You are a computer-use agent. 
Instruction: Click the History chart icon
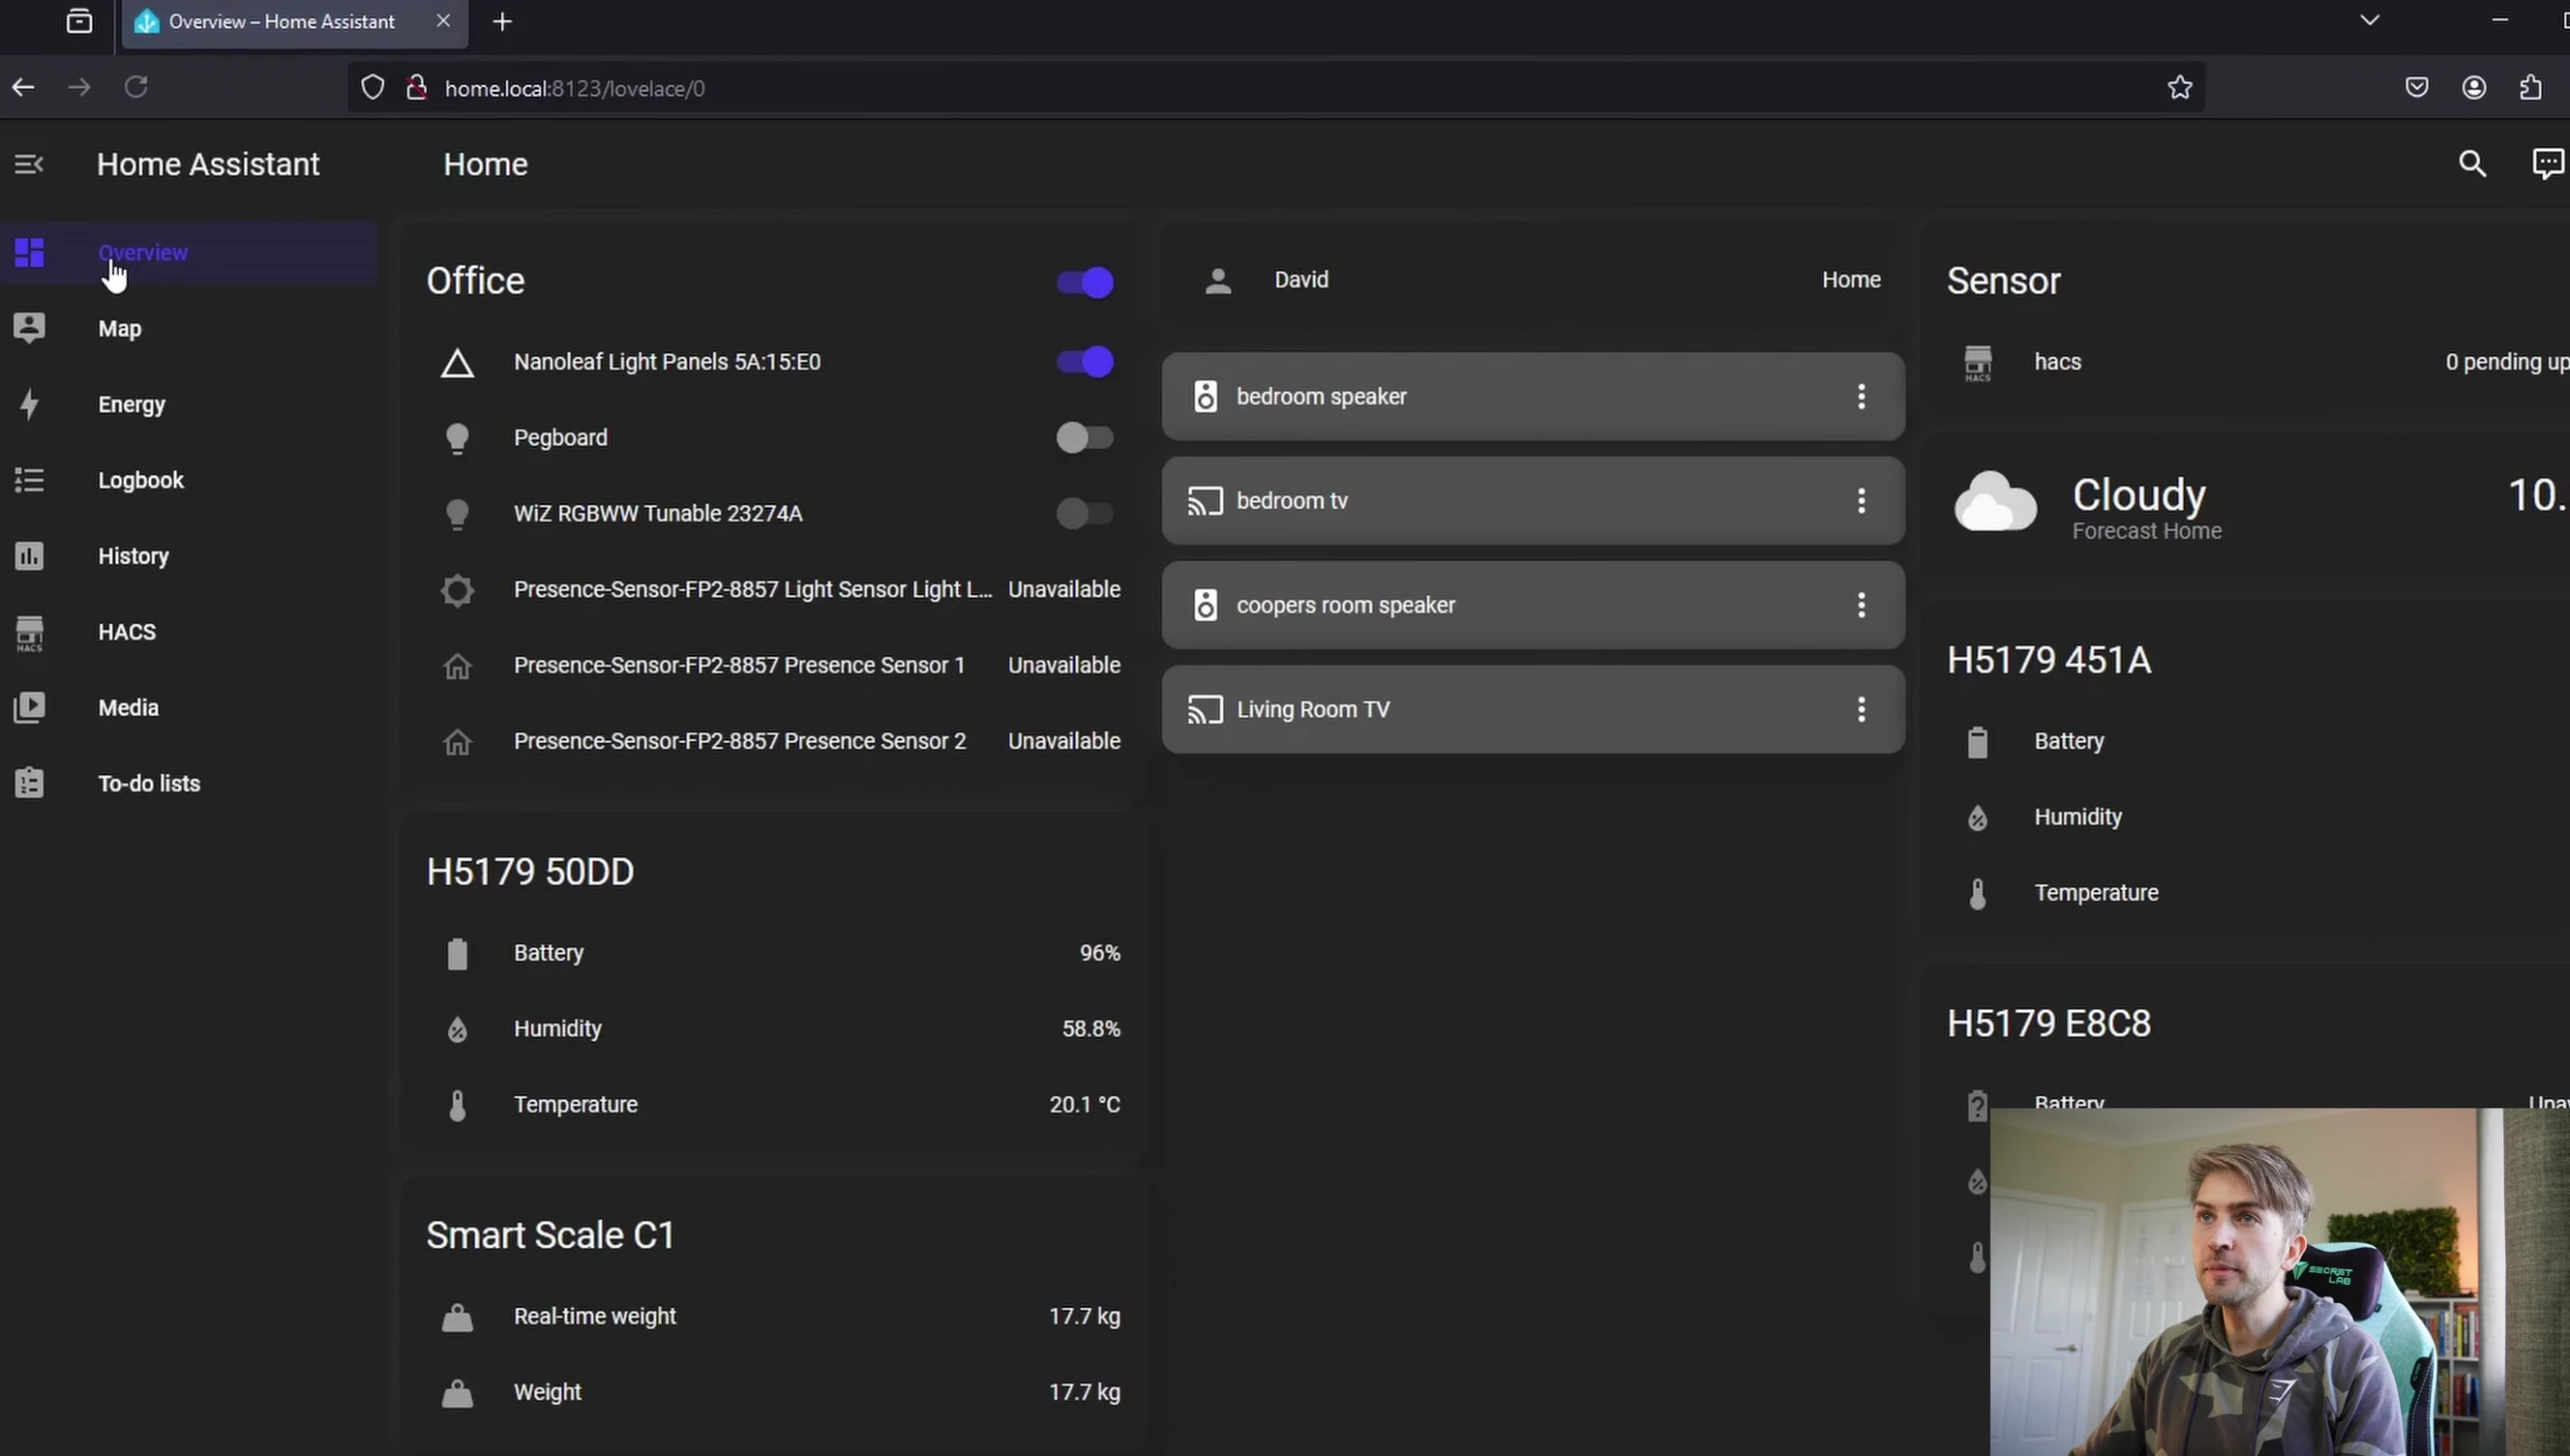pyautogui.click(x=29, y=556)
